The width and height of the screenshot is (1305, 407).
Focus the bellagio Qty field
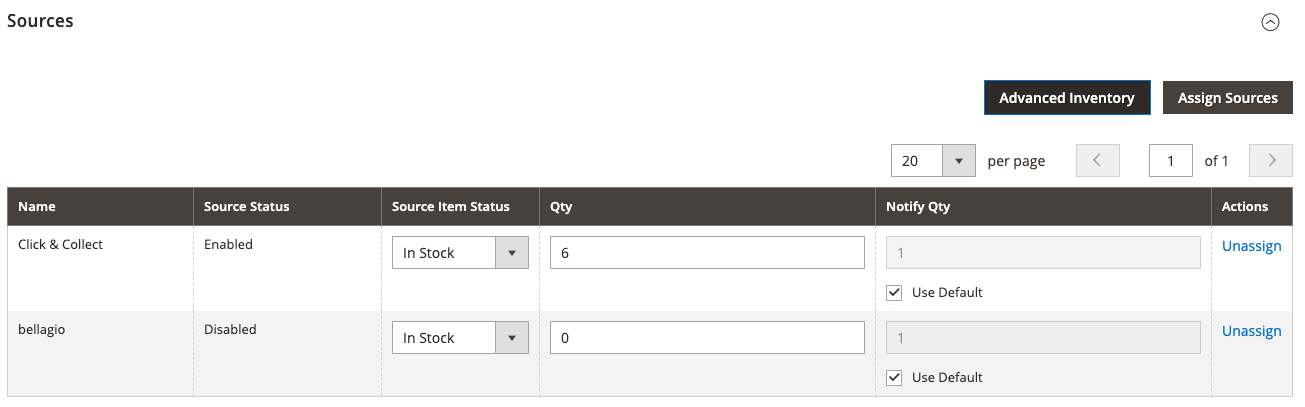[x=707, y=338]
